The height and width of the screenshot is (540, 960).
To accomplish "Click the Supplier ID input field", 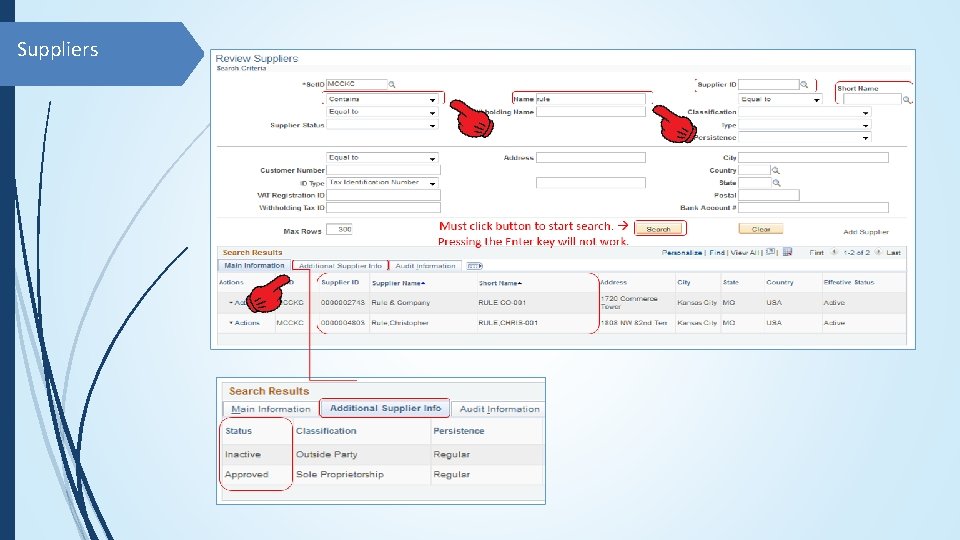I will pos(769,84).
